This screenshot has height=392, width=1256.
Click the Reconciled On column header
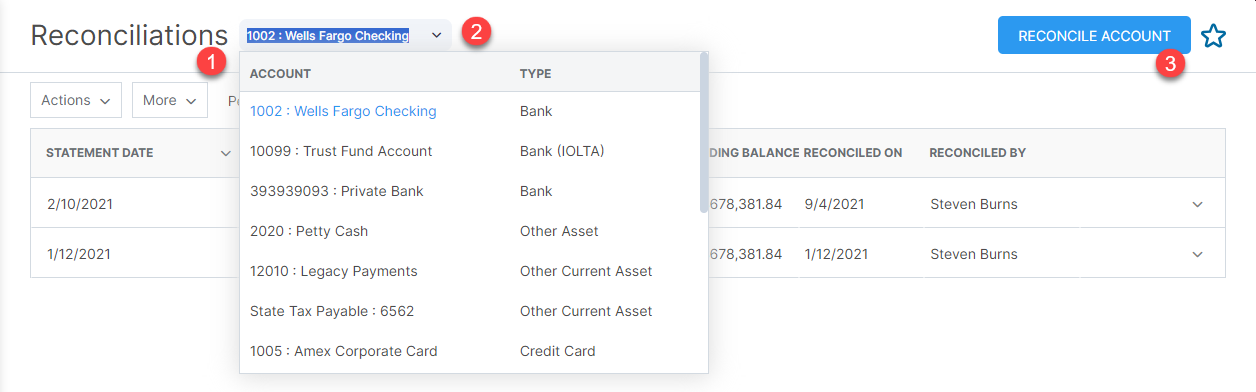(x=853, y=153)
